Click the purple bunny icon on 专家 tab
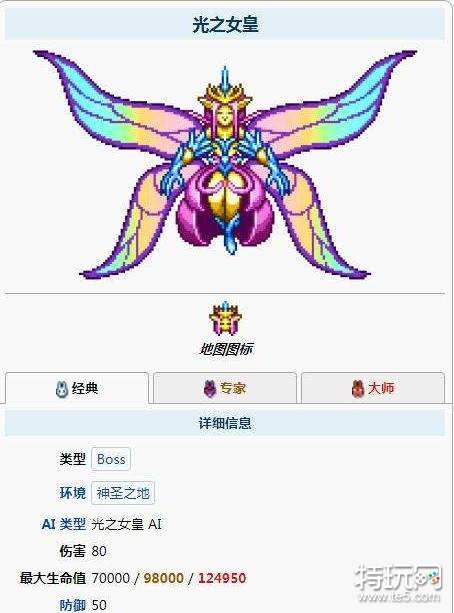Image resolution: width=454 pixels, height=613 pixels. point(210,389)
